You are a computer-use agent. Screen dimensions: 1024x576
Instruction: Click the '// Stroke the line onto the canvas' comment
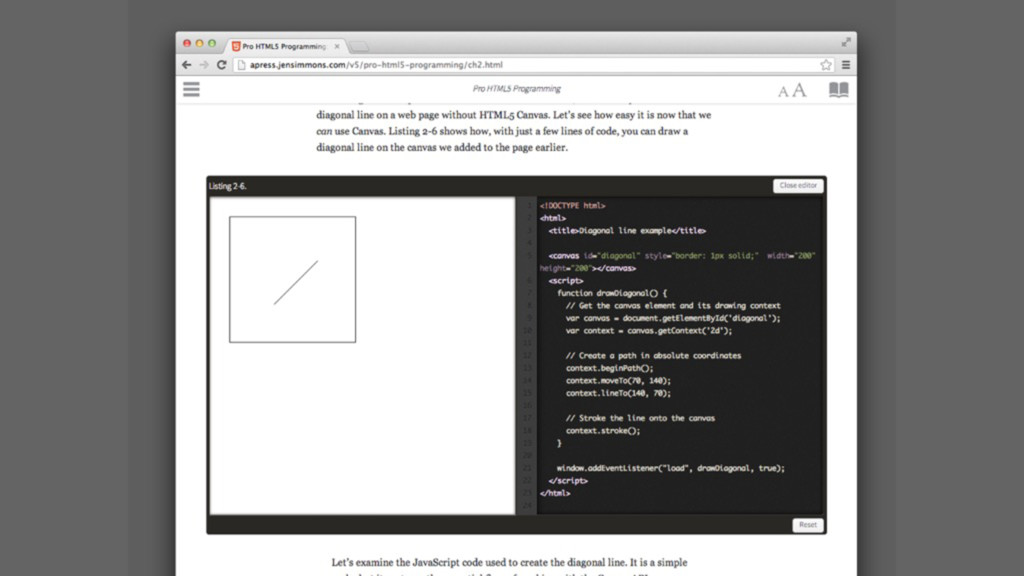640,419
